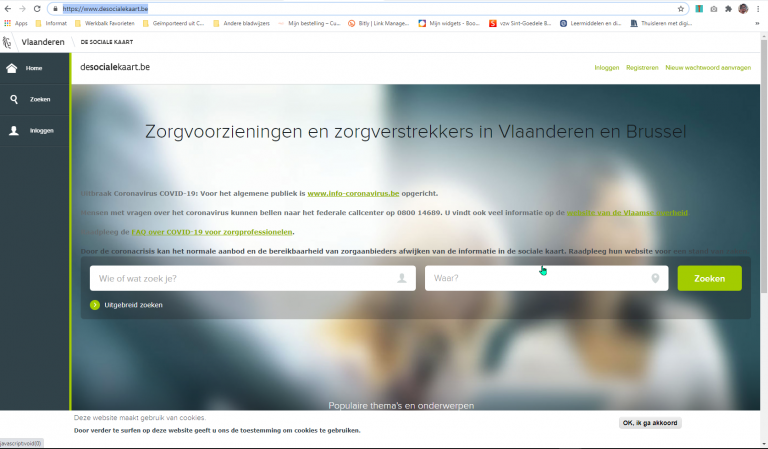The width and height of the screenshot is (768, 449).
Task: Open the Werkbalk Favorieten bookmark folder
Action: pos(105,23)
